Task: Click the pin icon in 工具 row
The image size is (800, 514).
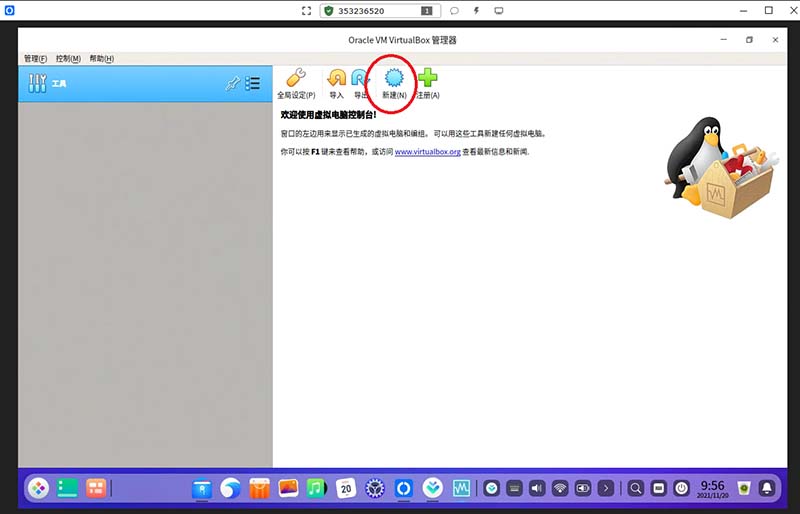Action: 233,83
